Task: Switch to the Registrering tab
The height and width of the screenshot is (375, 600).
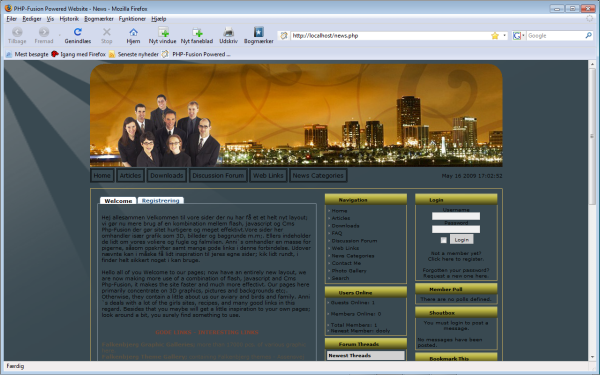Action: coord(161,201)
